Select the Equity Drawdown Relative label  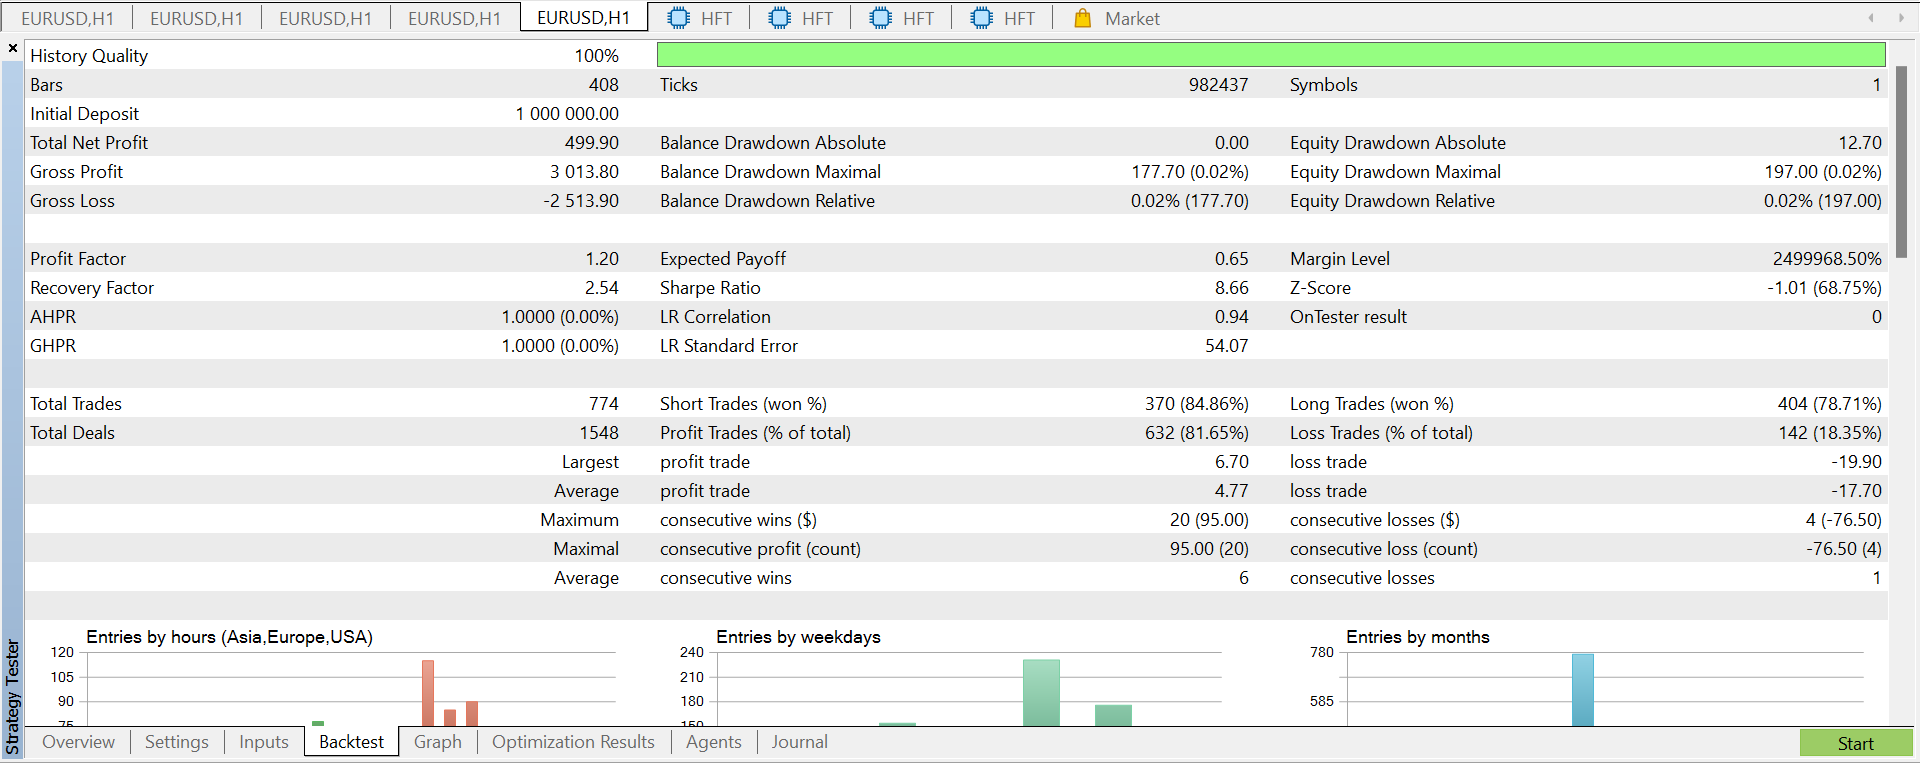(x=1392, y=201)
